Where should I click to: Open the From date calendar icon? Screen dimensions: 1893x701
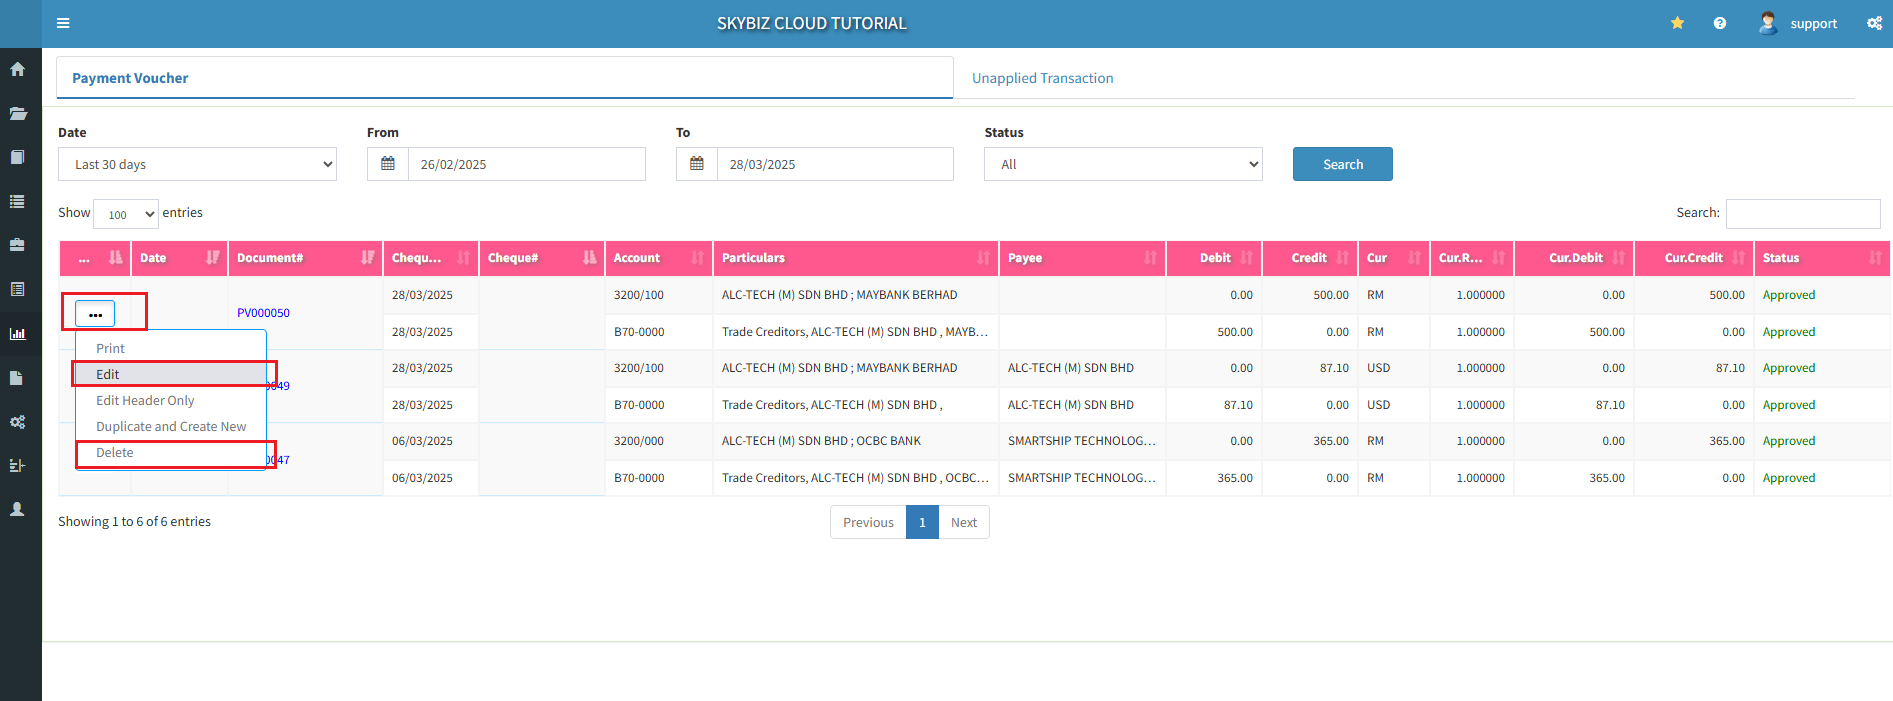[x=388, y=164]
